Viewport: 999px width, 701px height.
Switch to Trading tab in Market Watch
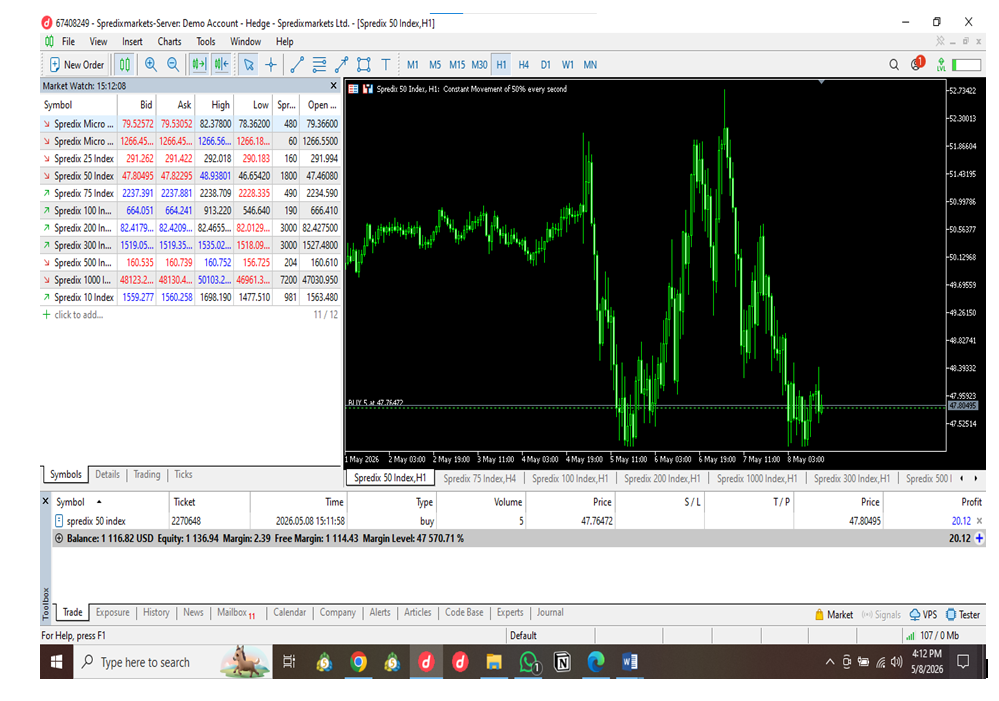(x=147, y=474)
